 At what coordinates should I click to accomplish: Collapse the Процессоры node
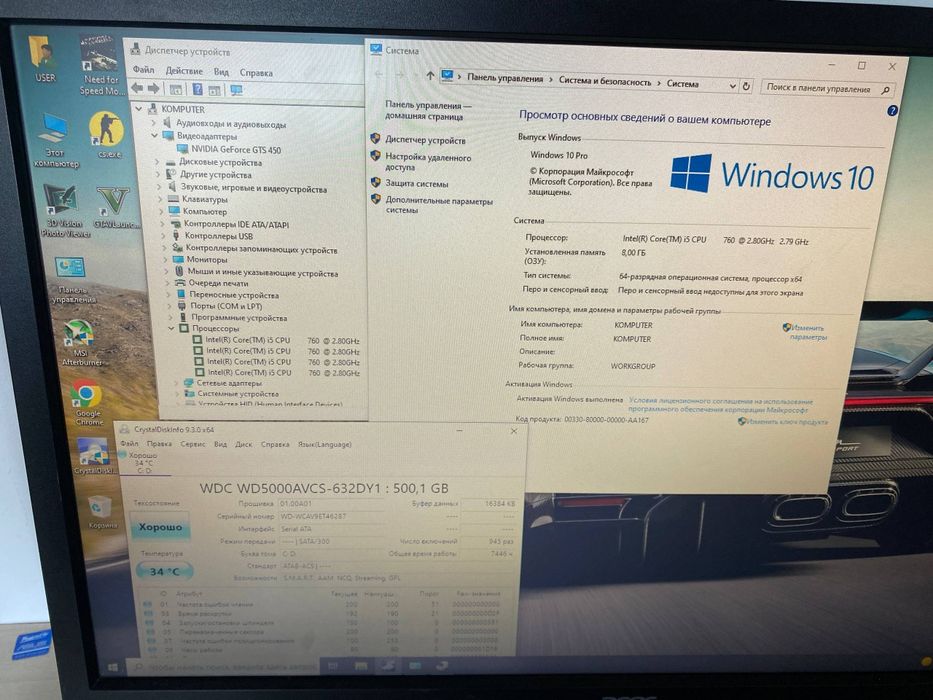[x=171, y=328]
